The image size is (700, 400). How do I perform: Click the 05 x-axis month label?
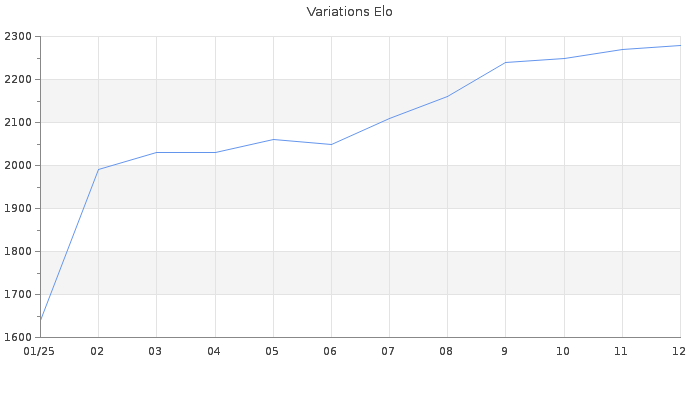(272, 351)
